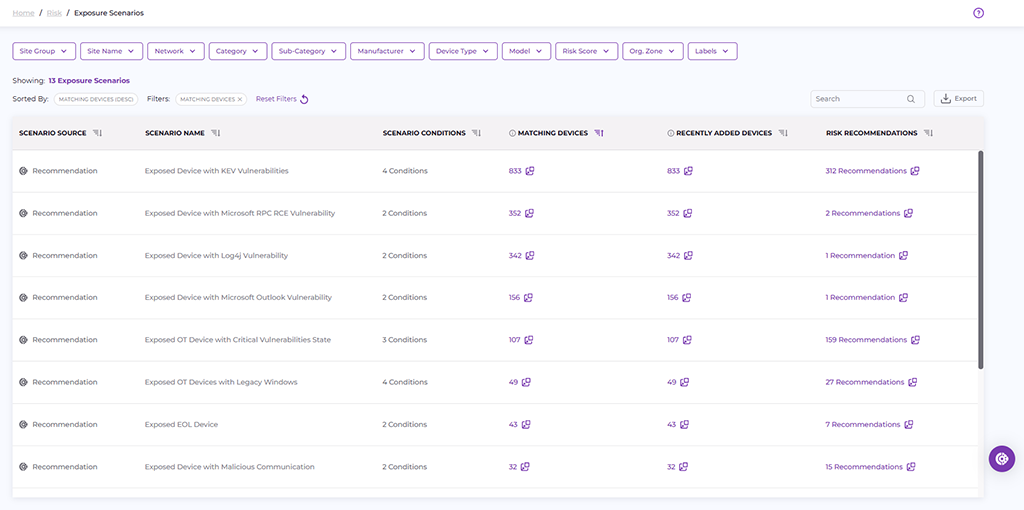Open the icon next to 27 Recommendations
This screenshot has height=510, width=1024.
[913, 382]
